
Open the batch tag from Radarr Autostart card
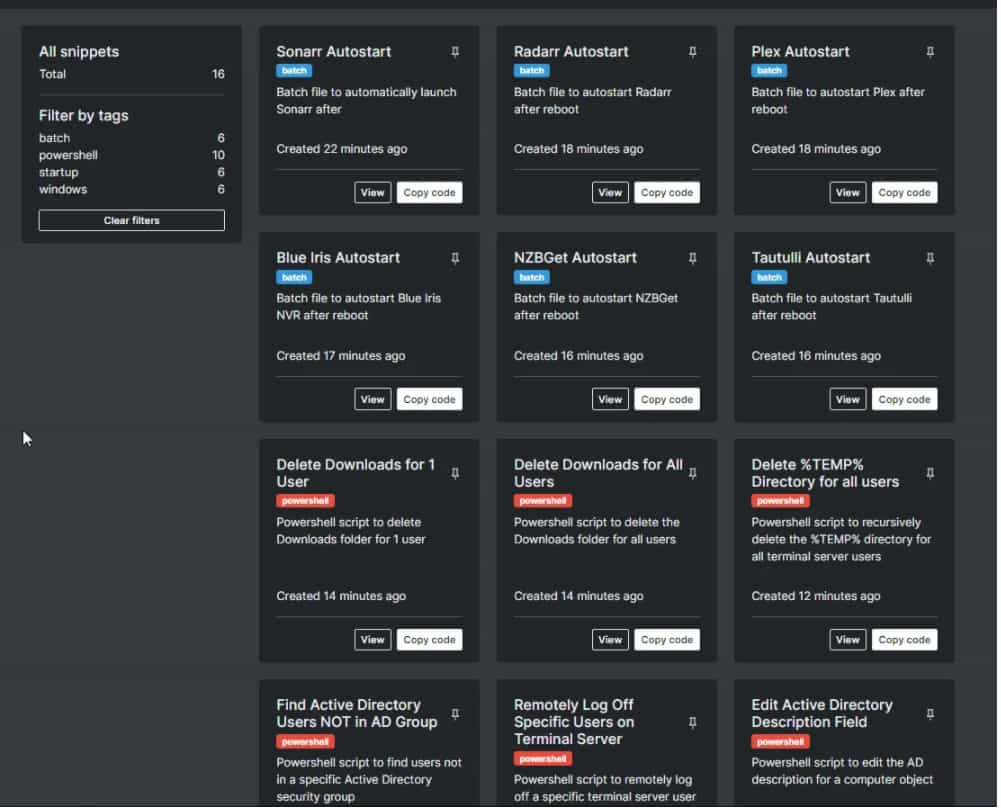click(x=531, y=70)
